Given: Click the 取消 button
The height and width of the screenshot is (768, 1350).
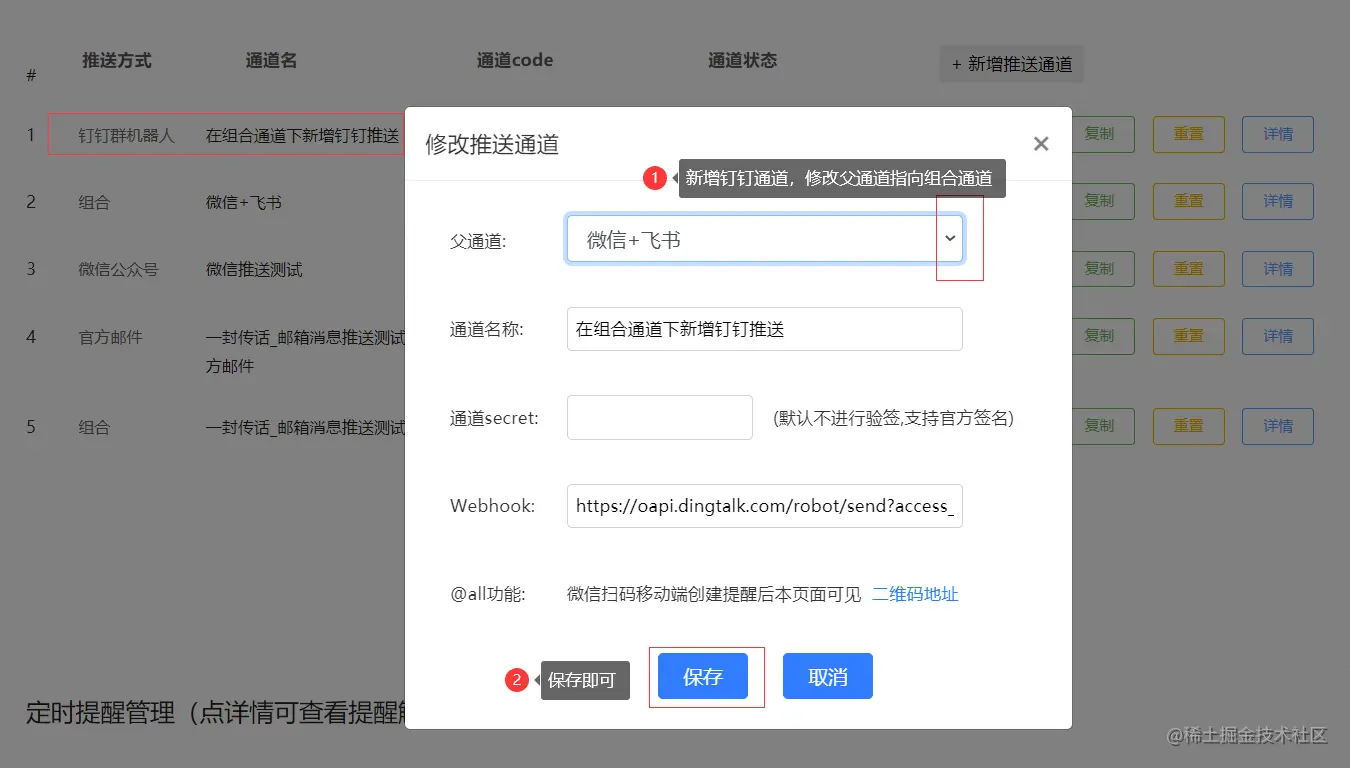Looking at the screenshot, I should click(827, 676).
